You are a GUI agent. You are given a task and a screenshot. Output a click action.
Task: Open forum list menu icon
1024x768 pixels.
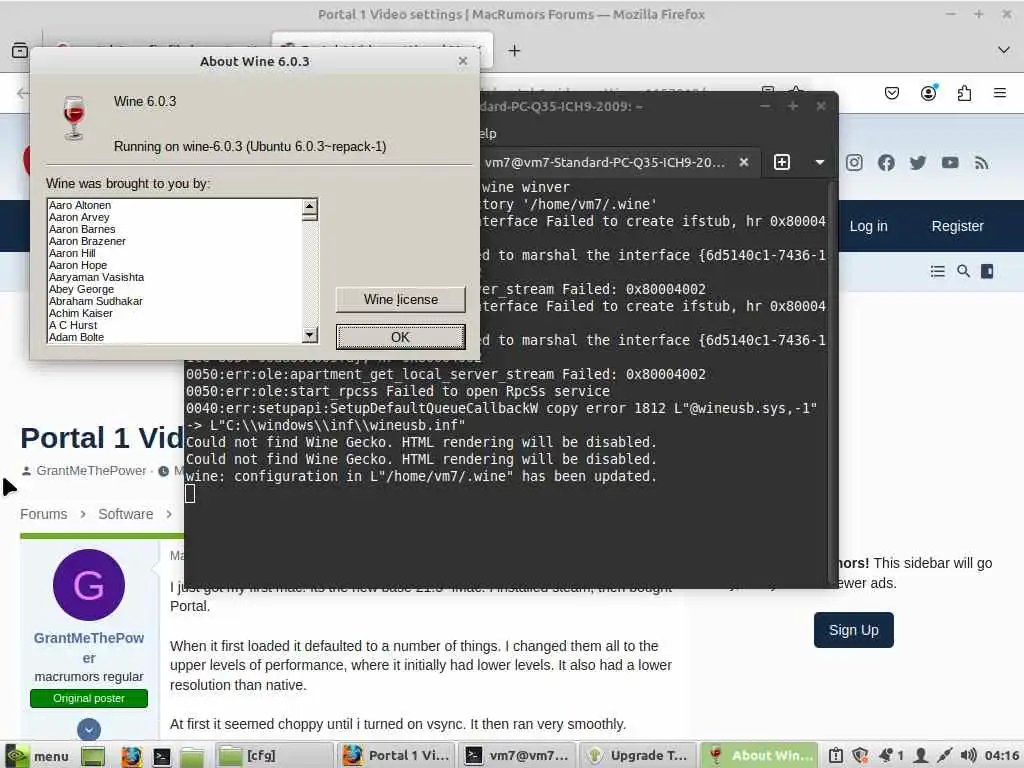(937, 271)
